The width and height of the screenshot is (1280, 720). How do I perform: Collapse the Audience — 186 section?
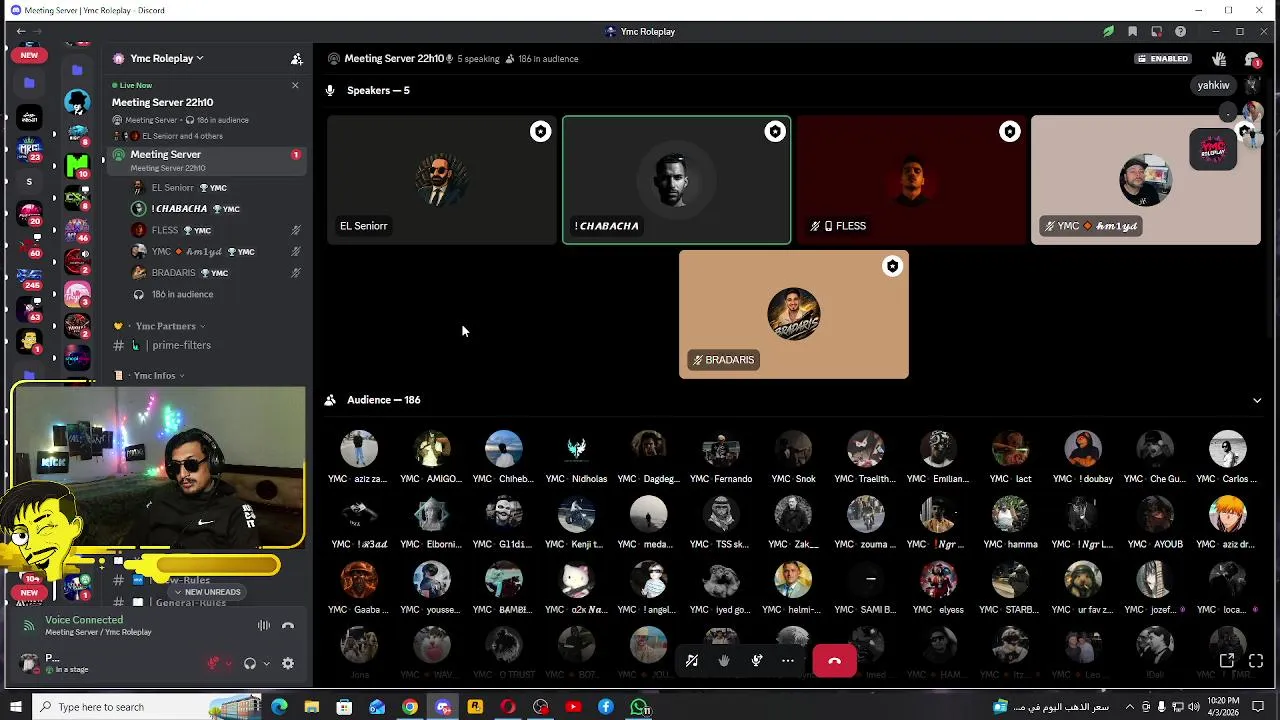click(x=1257, y=400)
